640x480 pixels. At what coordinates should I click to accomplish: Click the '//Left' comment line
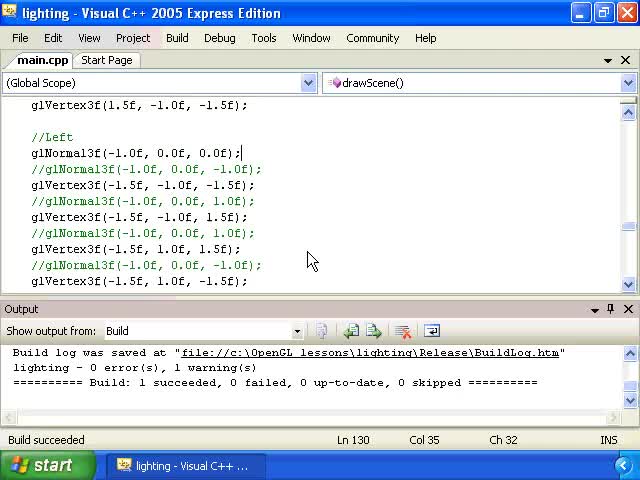click(52, 137)
